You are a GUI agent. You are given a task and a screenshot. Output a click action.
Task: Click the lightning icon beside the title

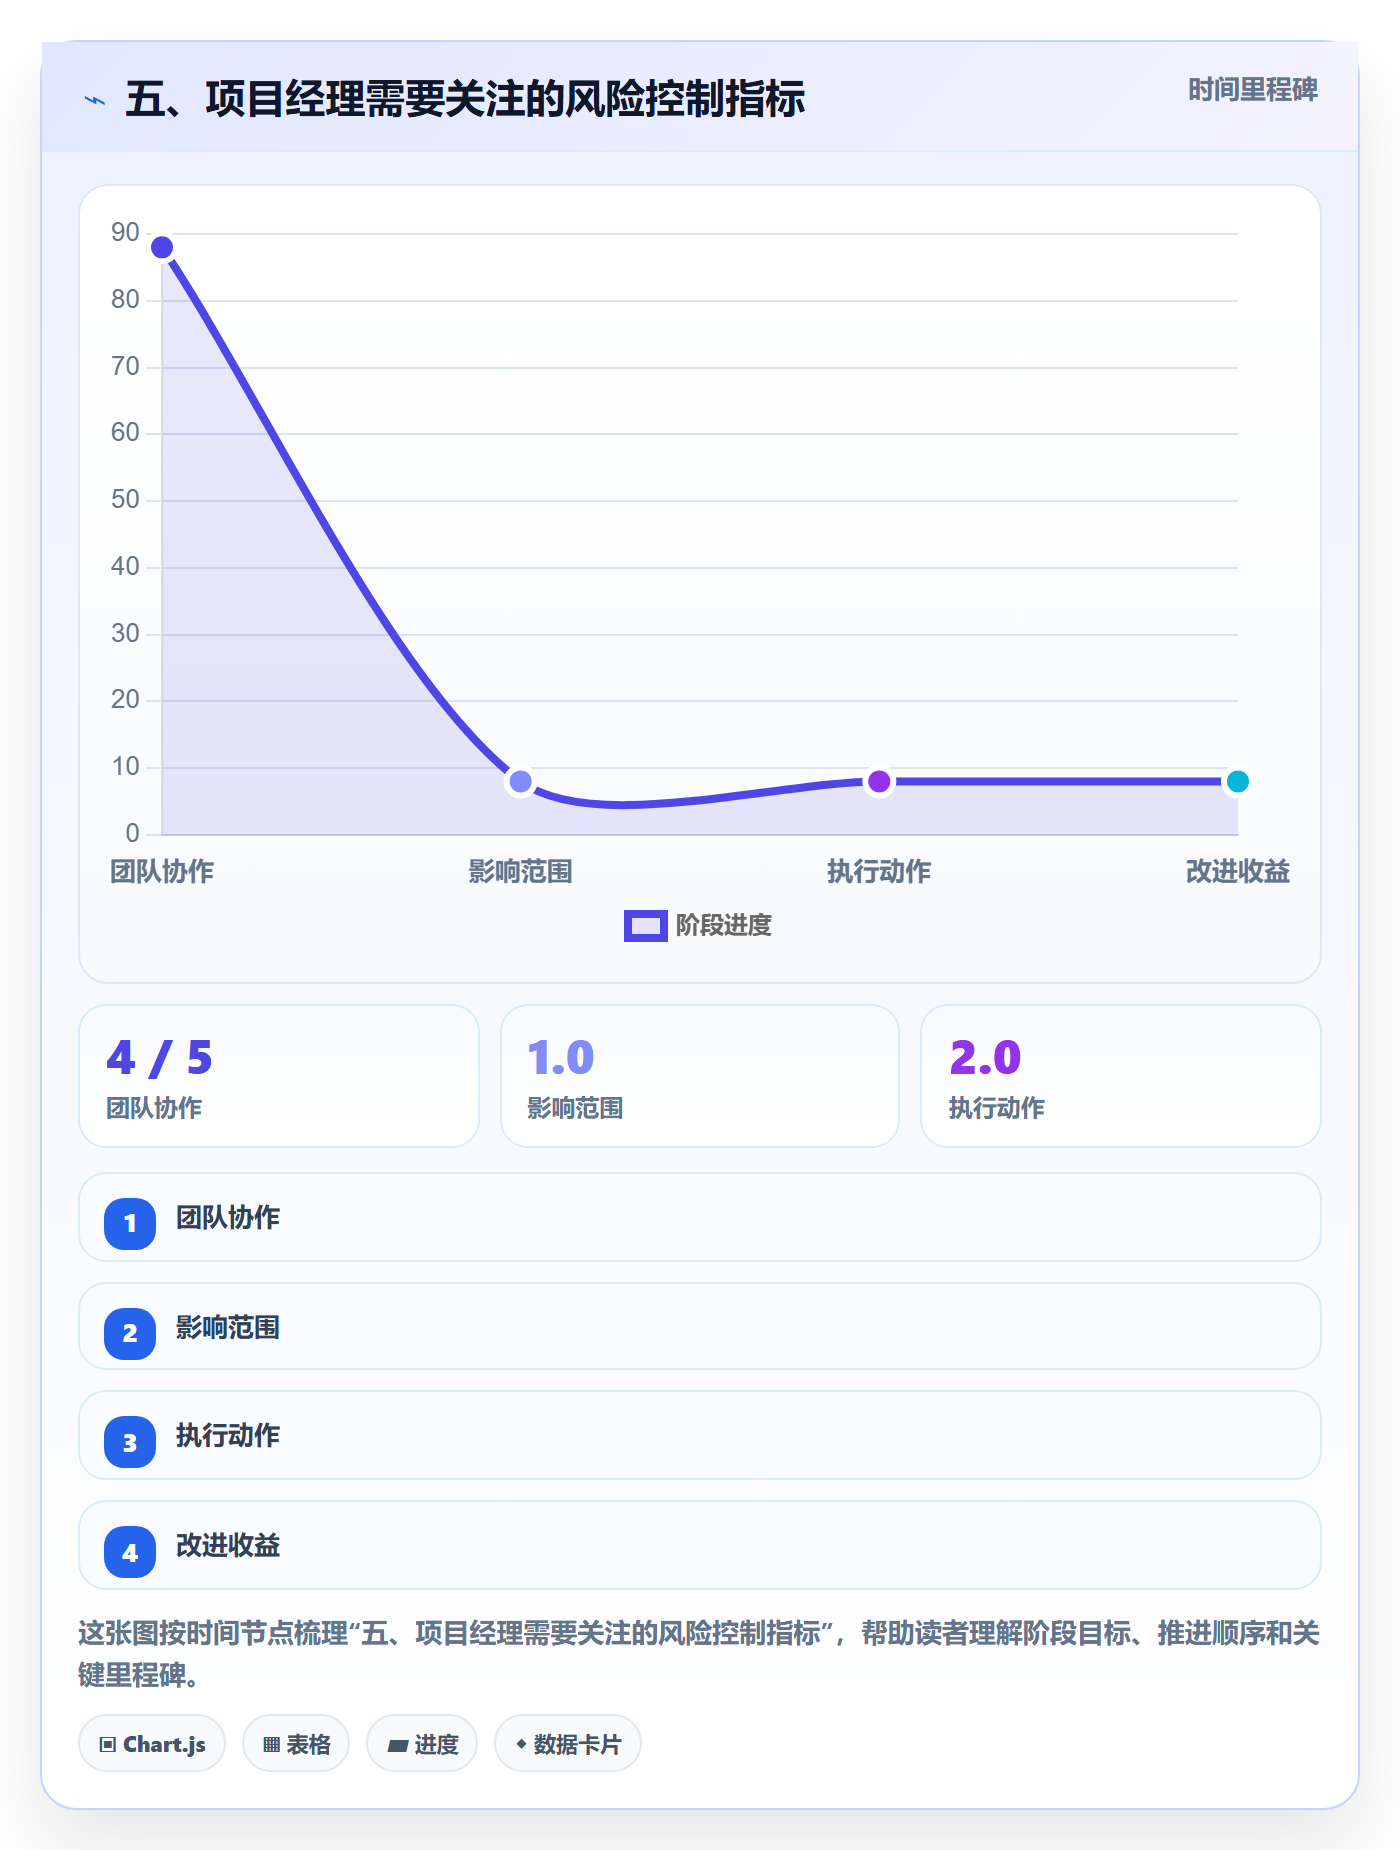tap(95, 100)
